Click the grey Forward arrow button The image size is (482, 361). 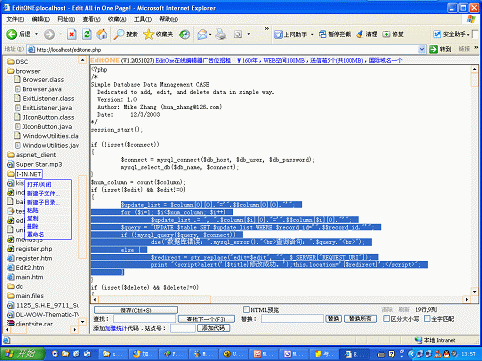point(49,34)
